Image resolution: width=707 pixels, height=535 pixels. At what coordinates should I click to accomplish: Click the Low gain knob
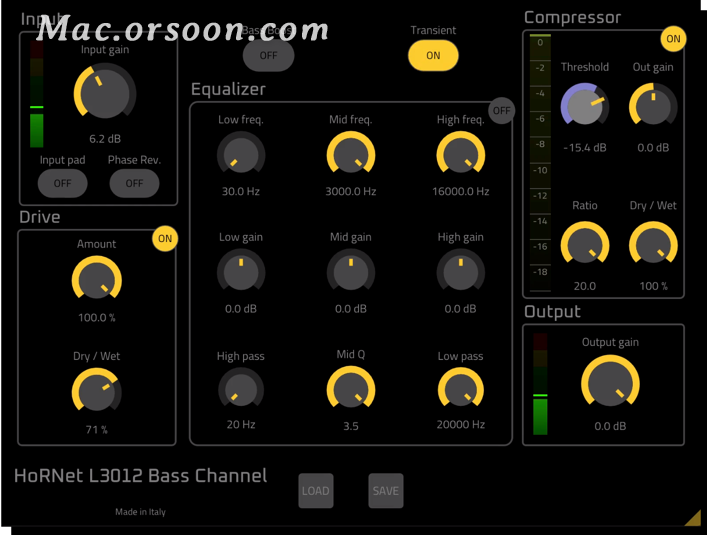tap(241, 270)
